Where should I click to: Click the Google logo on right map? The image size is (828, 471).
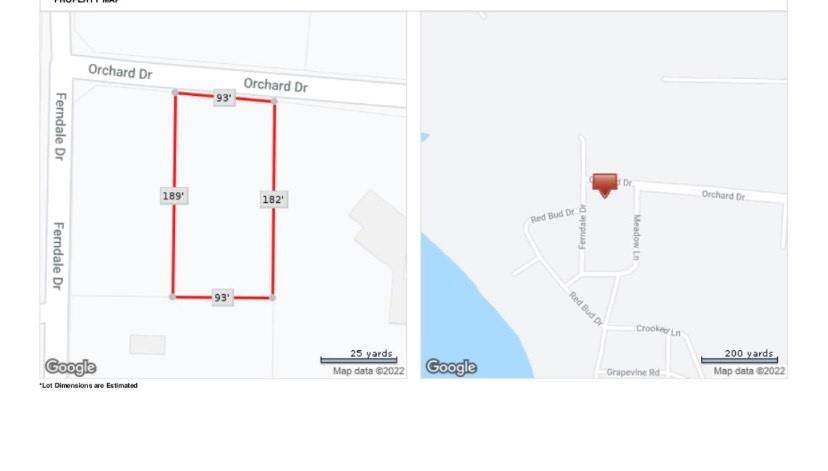[x=451, y=367]
